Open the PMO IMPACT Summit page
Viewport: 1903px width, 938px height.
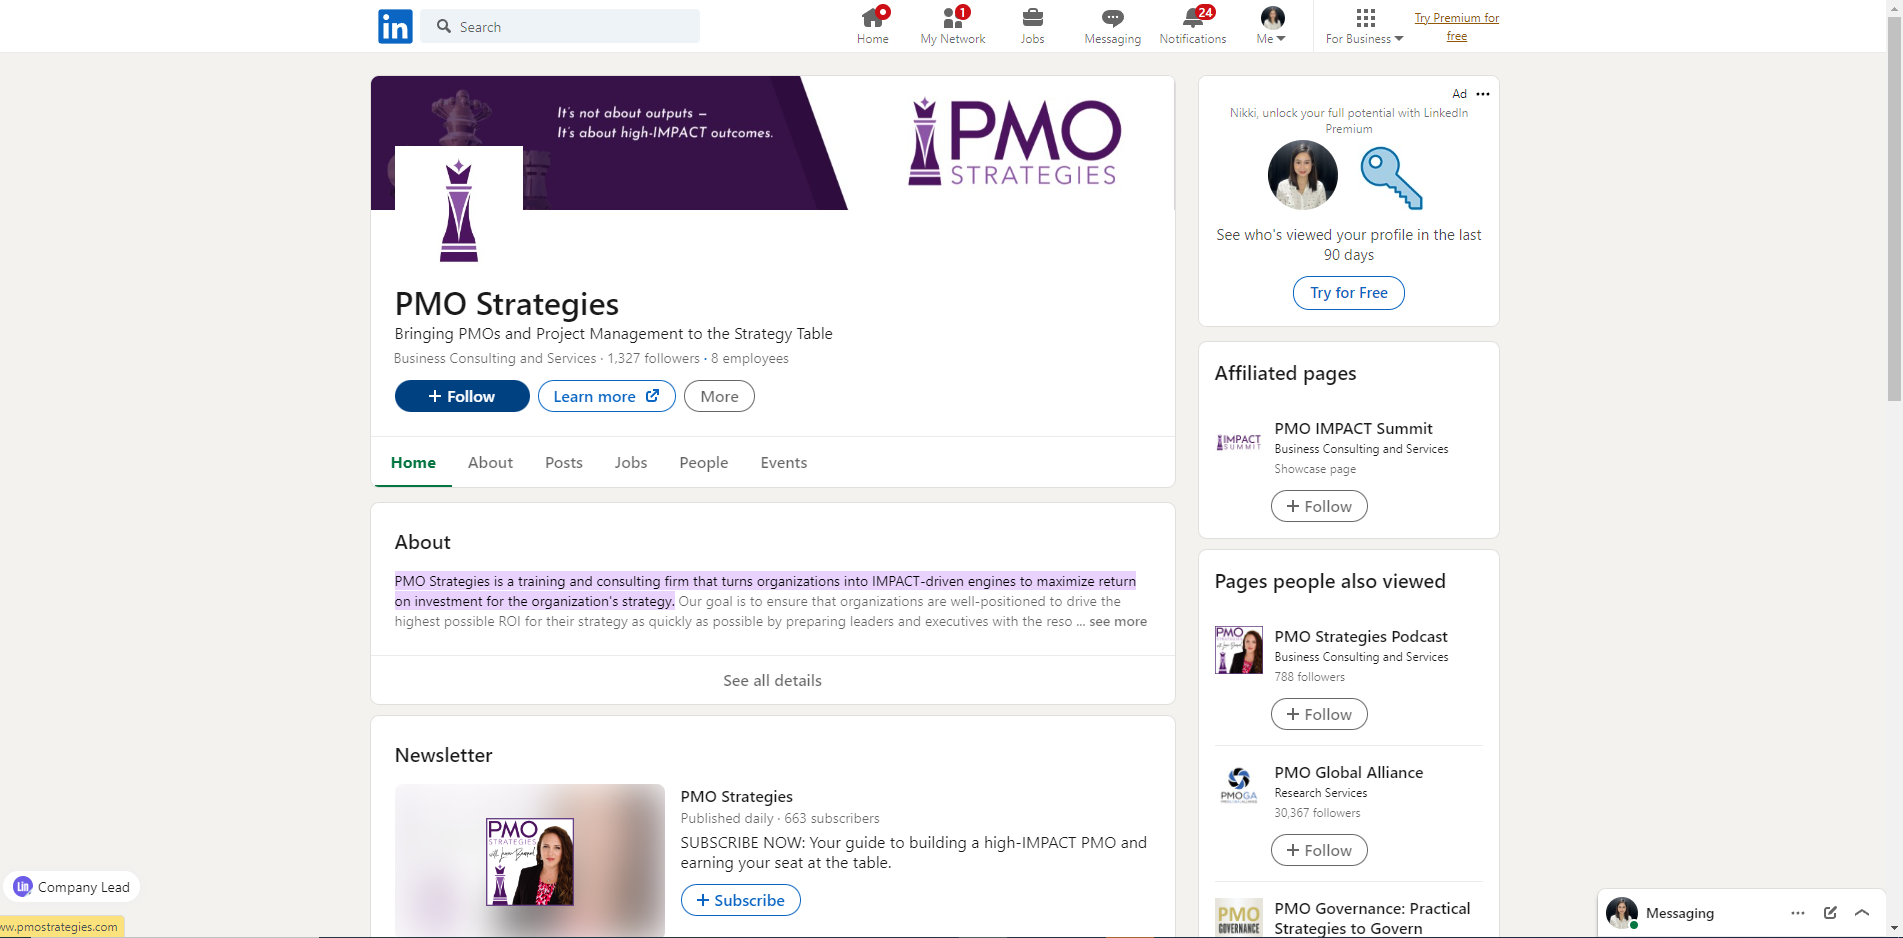(1353, 428)
